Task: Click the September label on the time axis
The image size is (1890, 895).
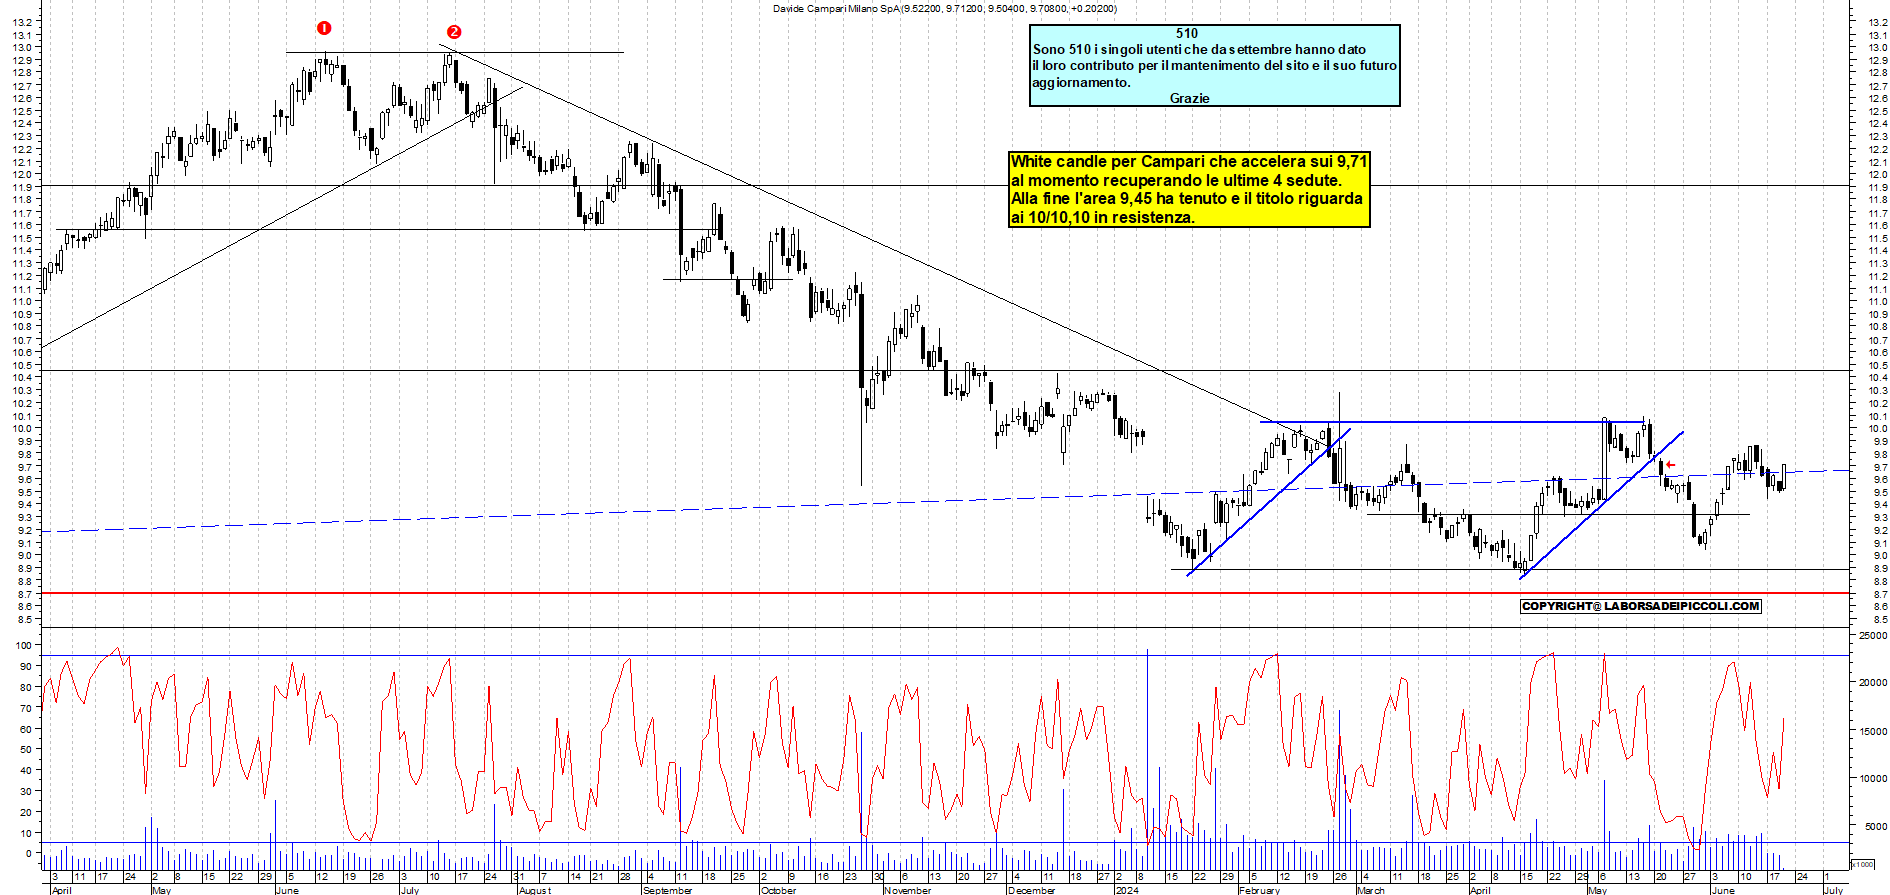Action: coord(667,890)
